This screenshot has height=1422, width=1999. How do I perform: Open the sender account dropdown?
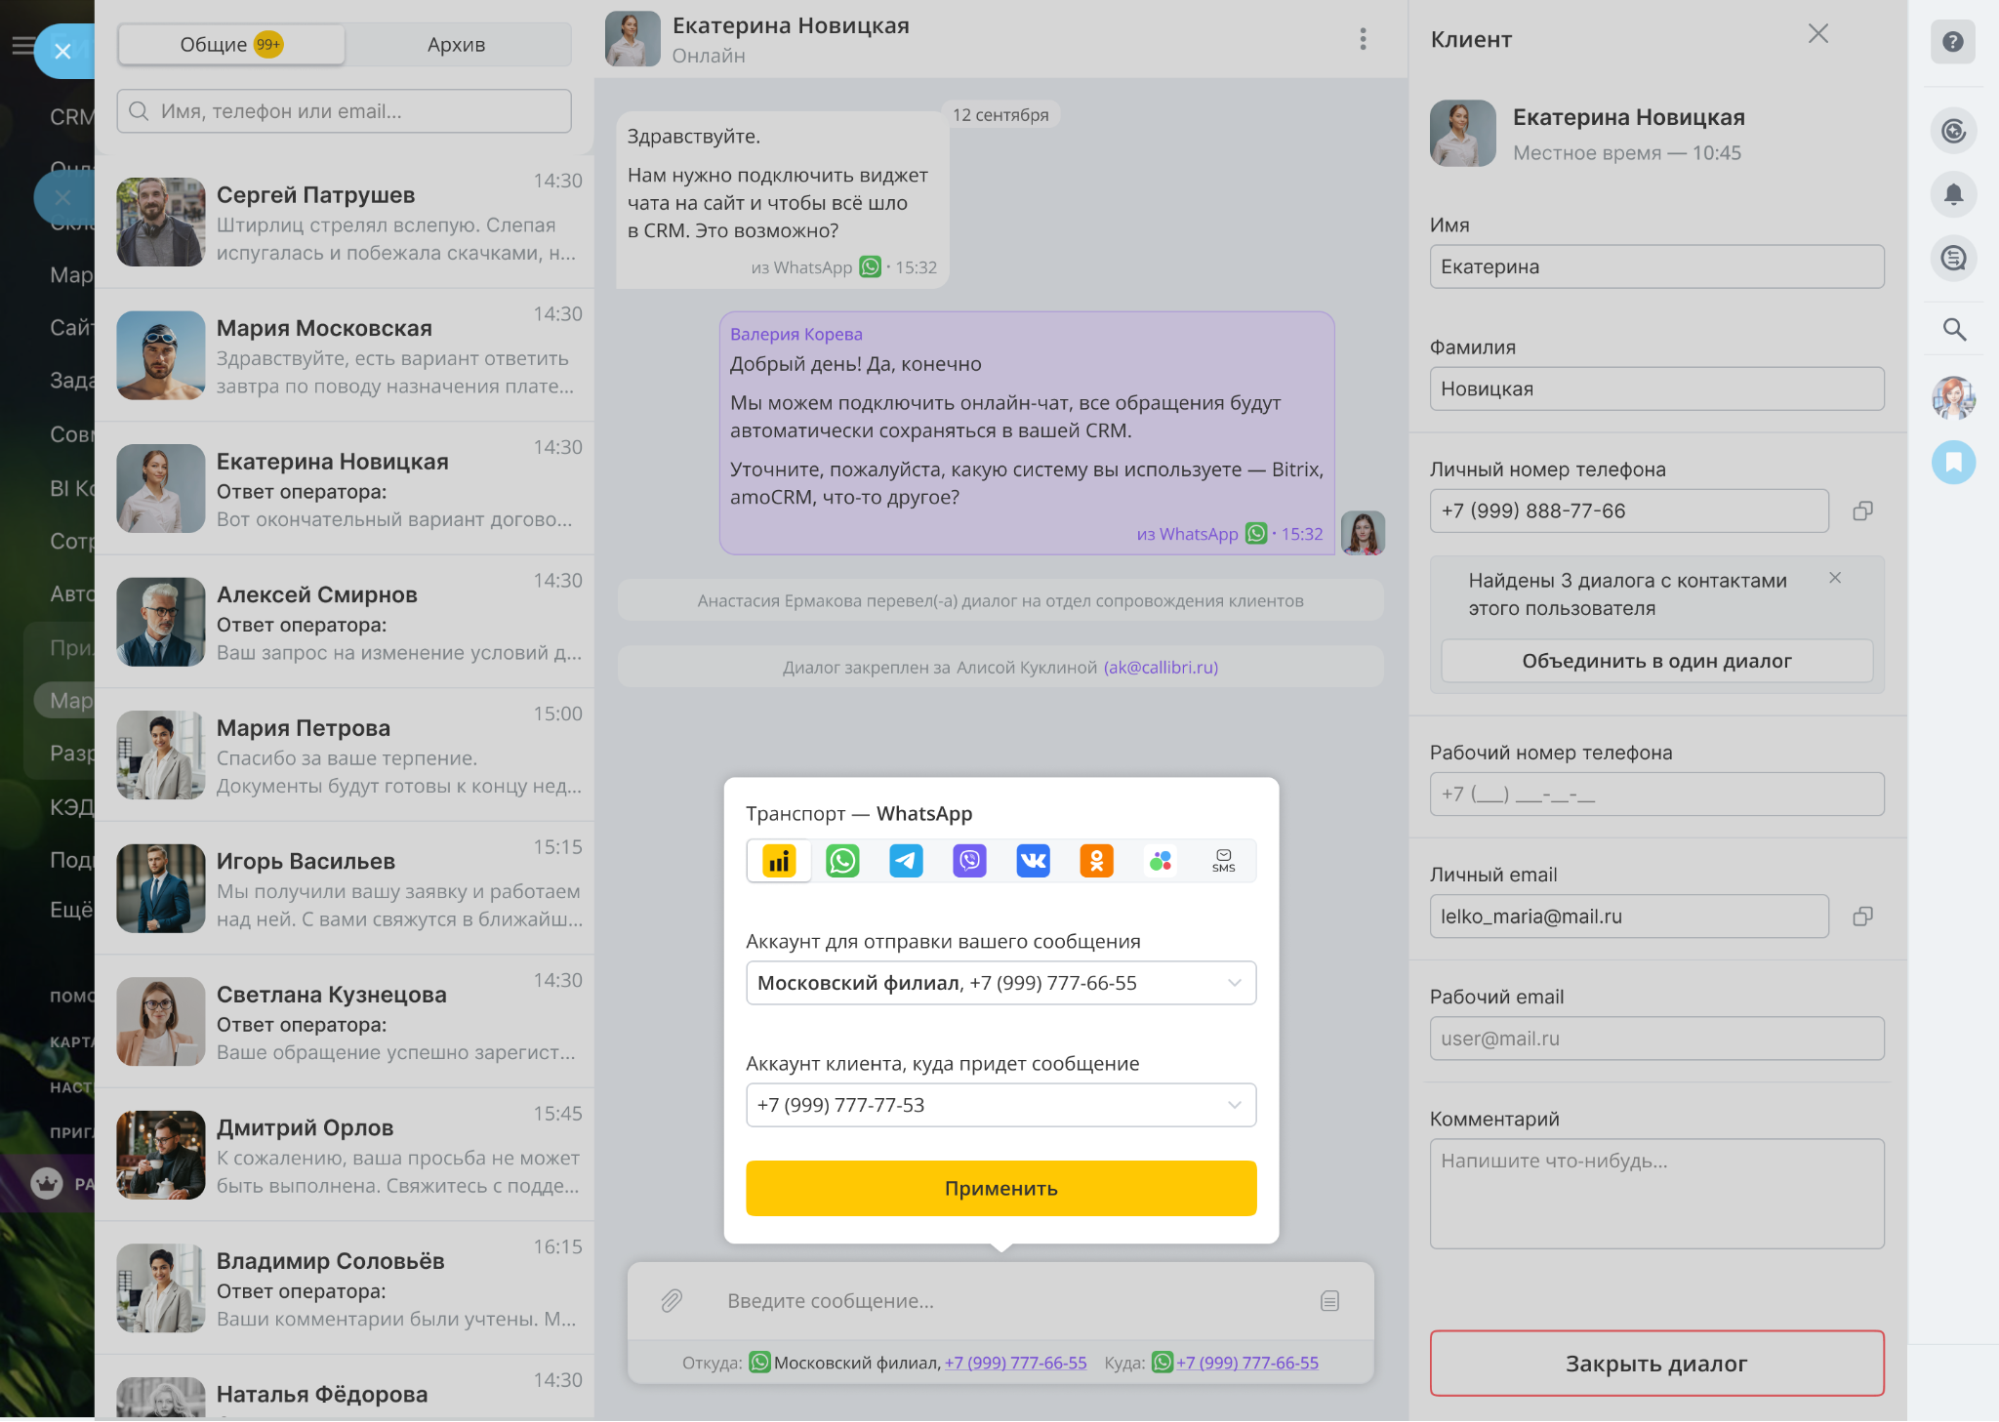pos(1000,983)
